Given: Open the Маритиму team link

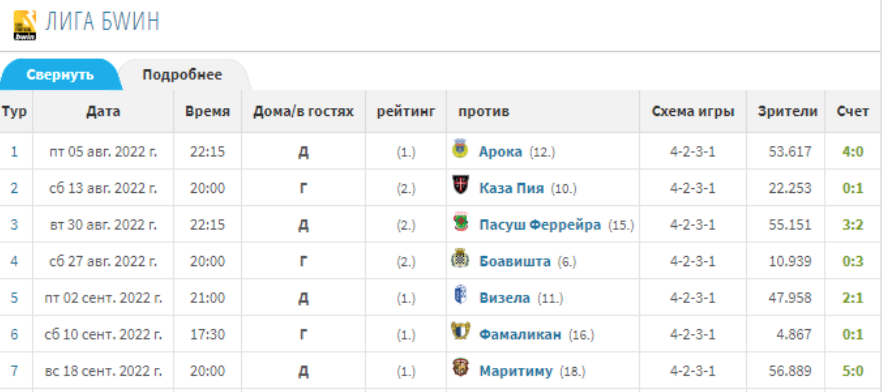Looking at the screenshot, I should click(516, 371).
